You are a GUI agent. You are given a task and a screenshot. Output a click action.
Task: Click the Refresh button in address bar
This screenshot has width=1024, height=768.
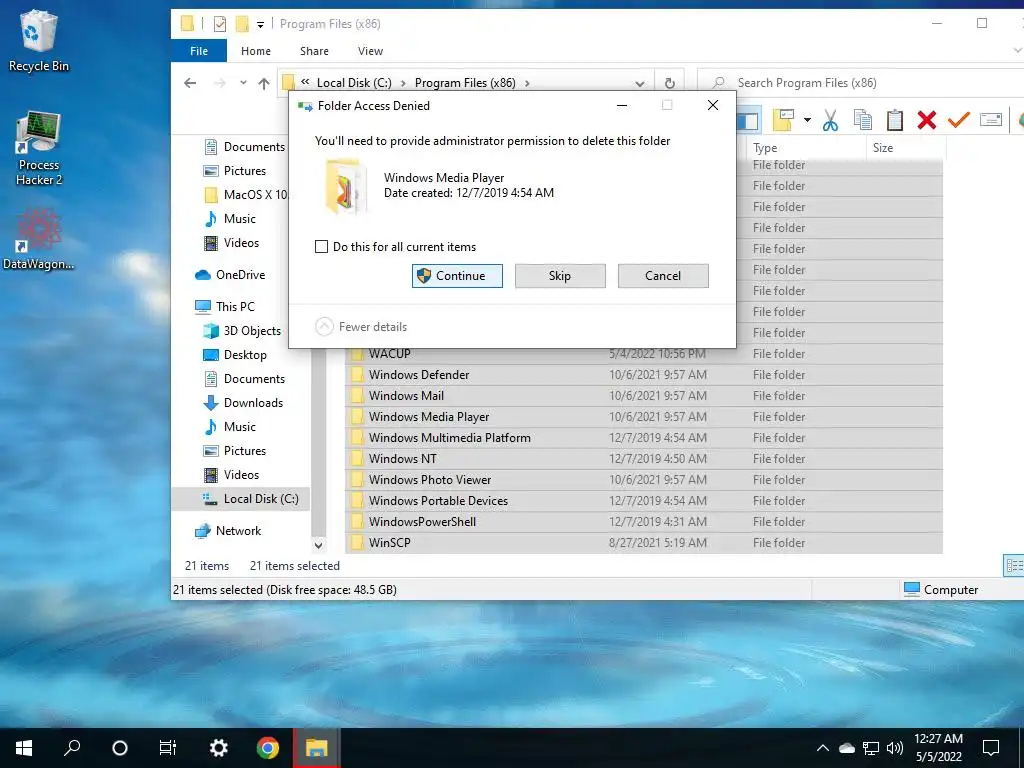click(669, 83)
